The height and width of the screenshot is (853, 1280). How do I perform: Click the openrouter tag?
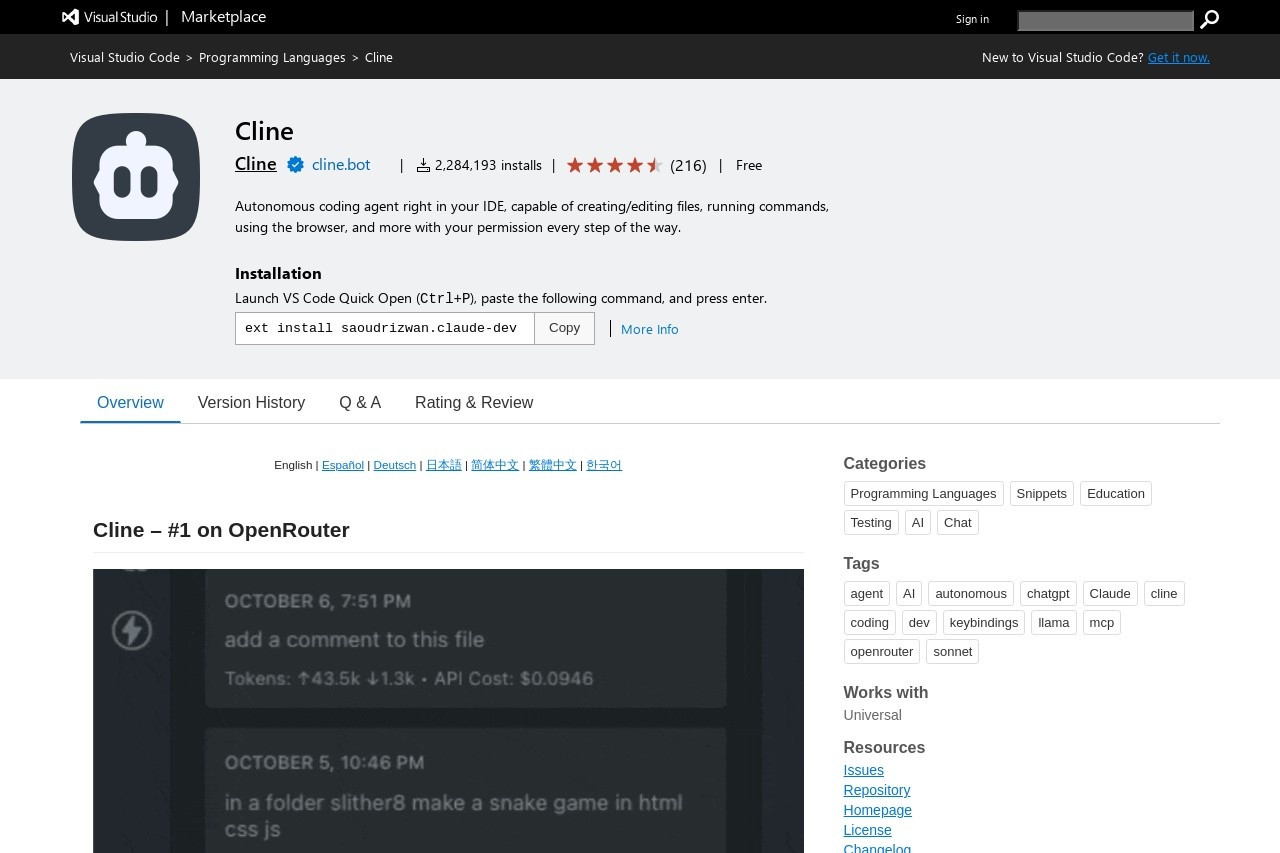(x=882, y=652)
